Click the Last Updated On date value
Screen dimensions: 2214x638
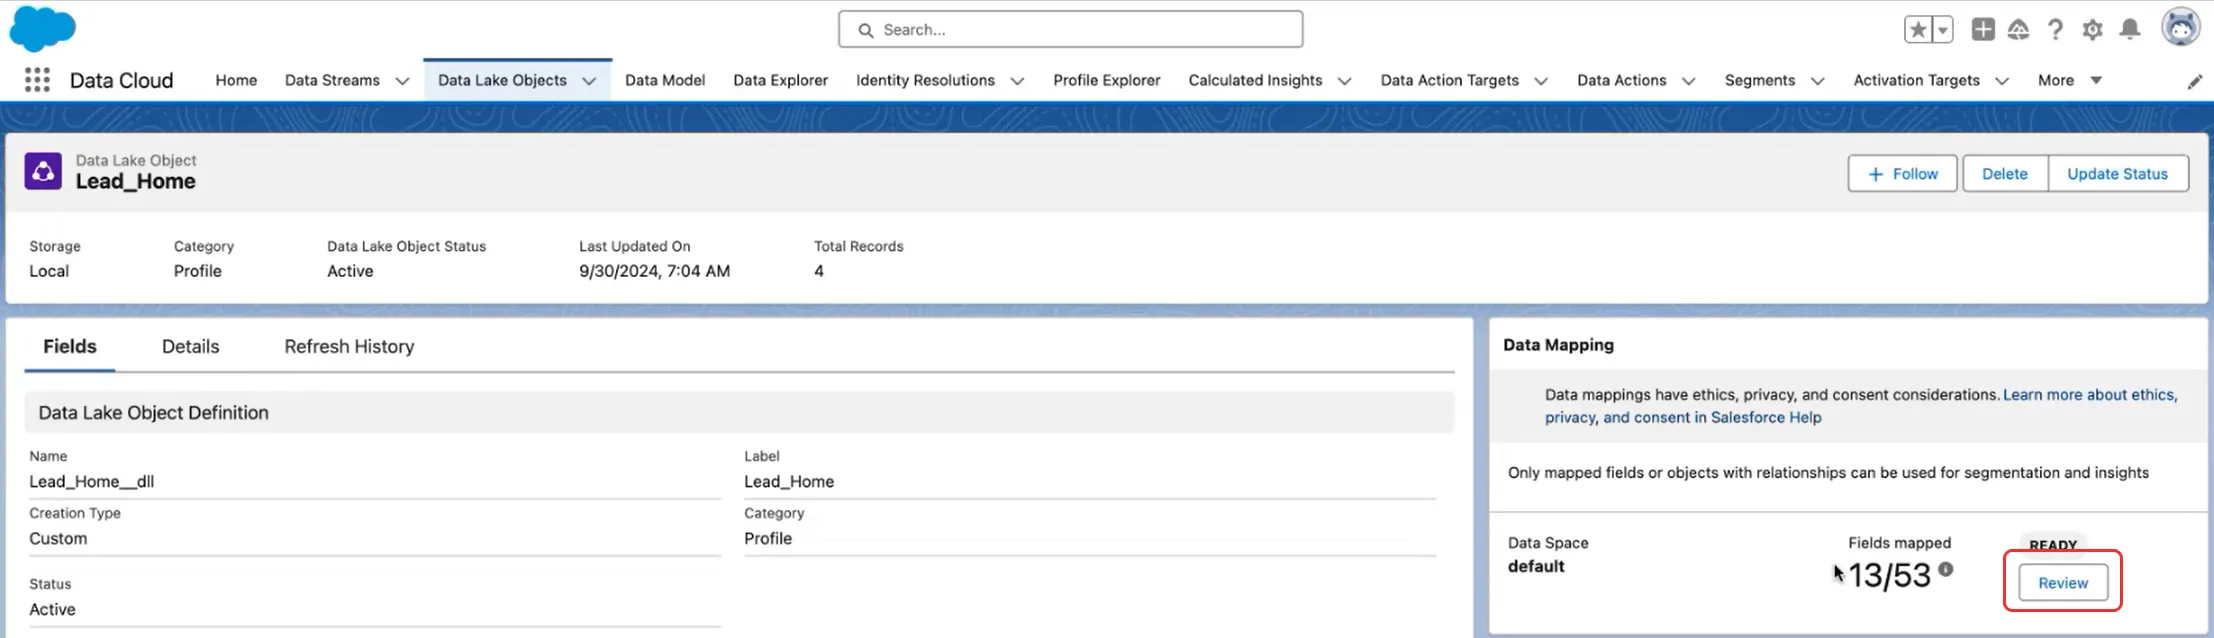tap(654, 271)
